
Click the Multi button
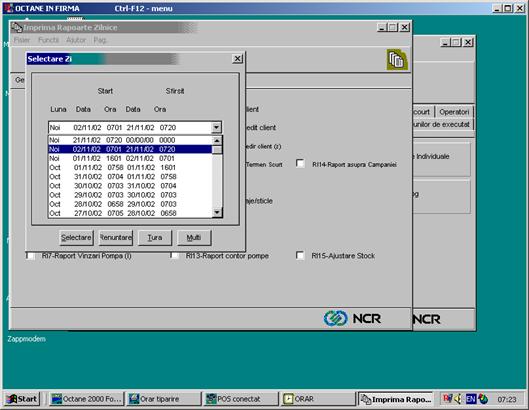[x=194, y=238]
